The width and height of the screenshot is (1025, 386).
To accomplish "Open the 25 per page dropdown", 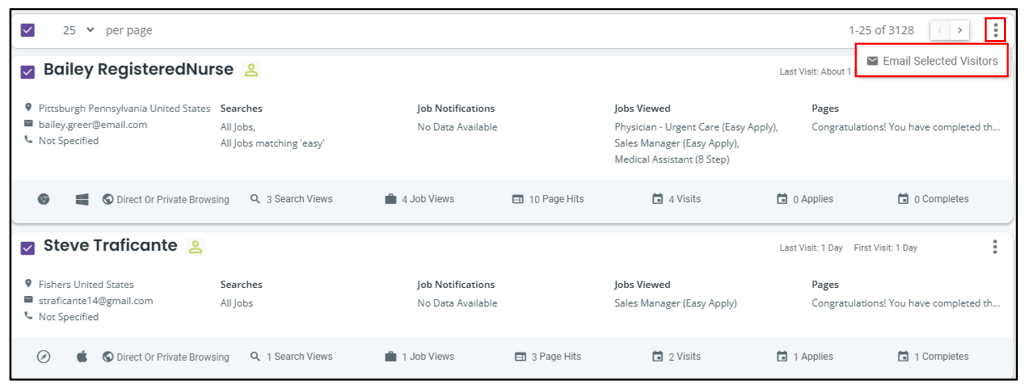I will (78, 30).
